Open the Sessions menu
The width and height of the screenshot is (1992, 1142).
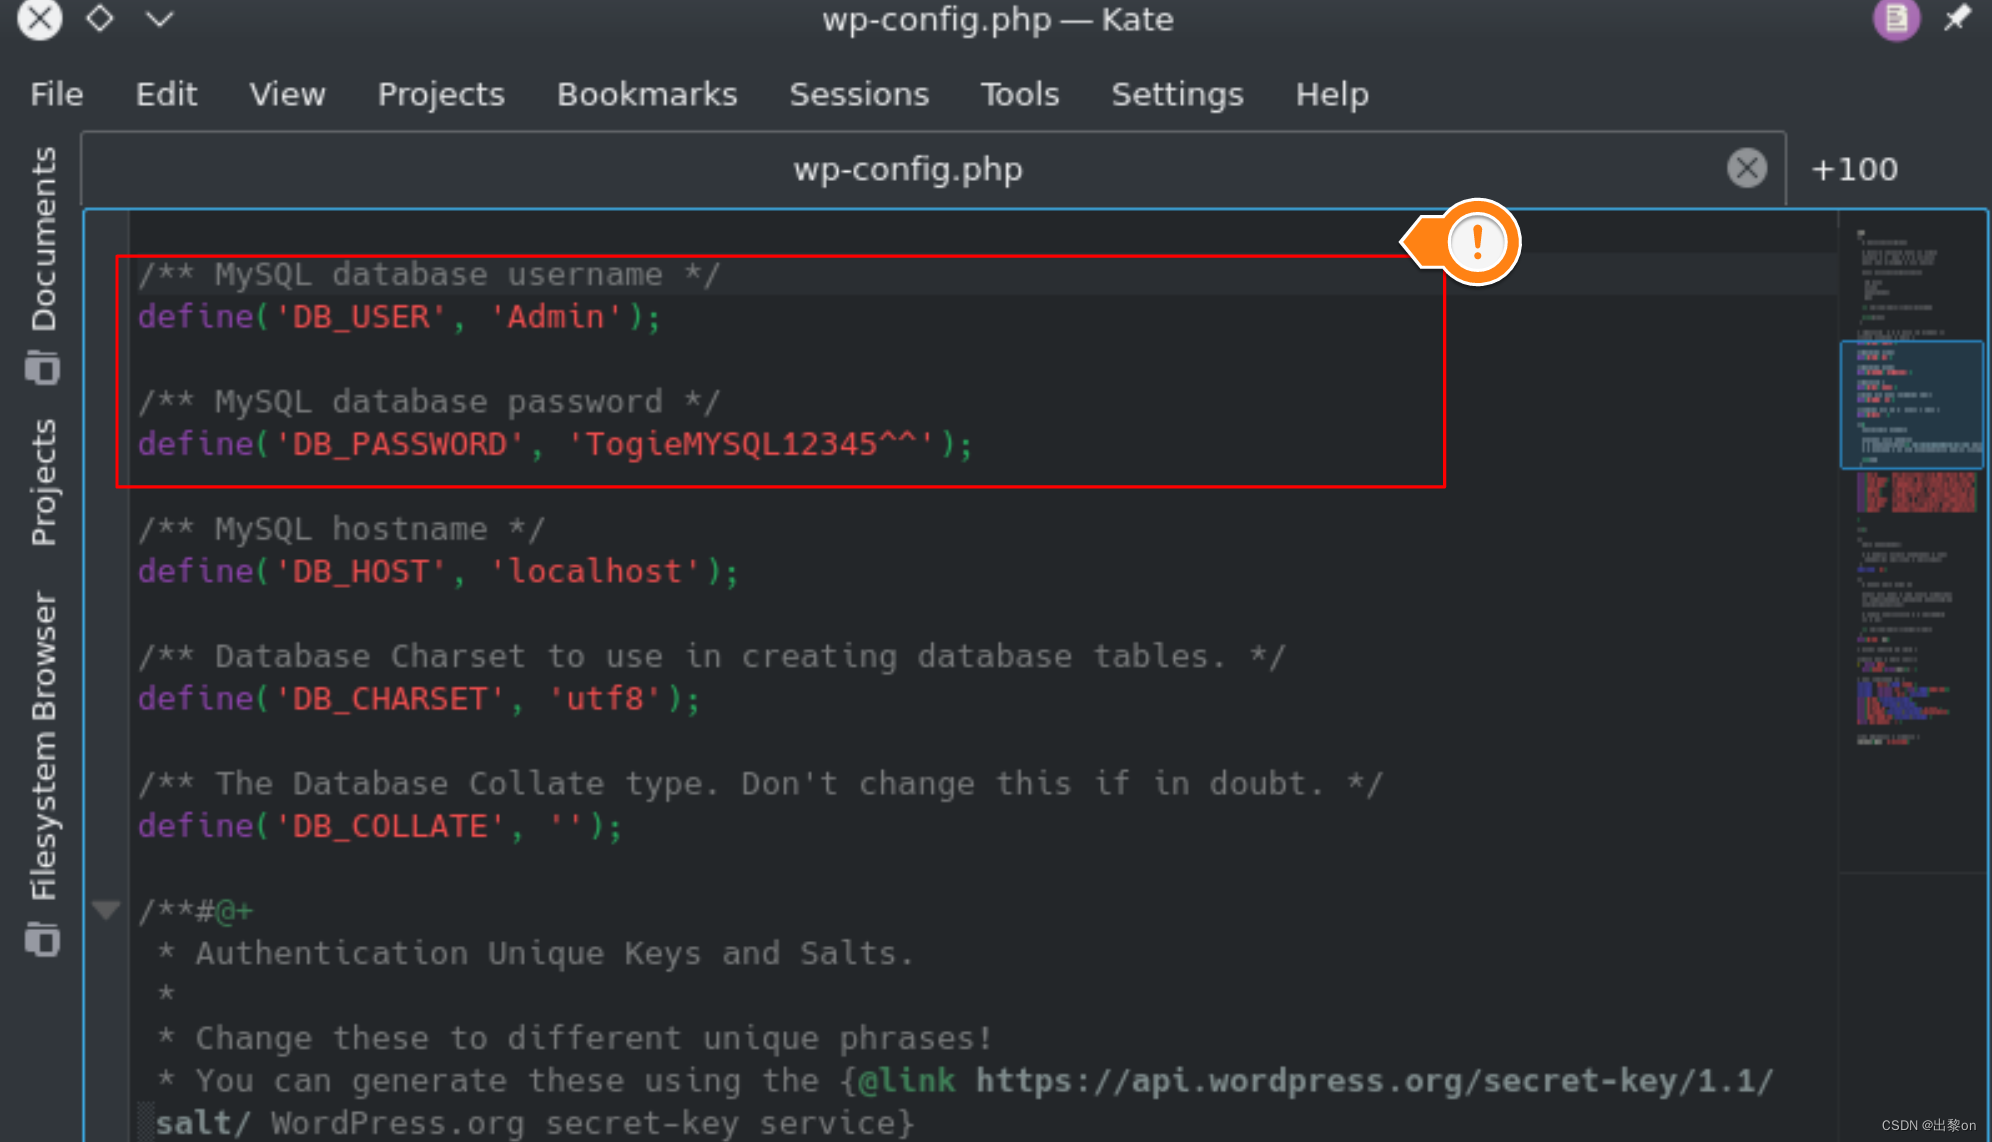click(x=859, y=94)
